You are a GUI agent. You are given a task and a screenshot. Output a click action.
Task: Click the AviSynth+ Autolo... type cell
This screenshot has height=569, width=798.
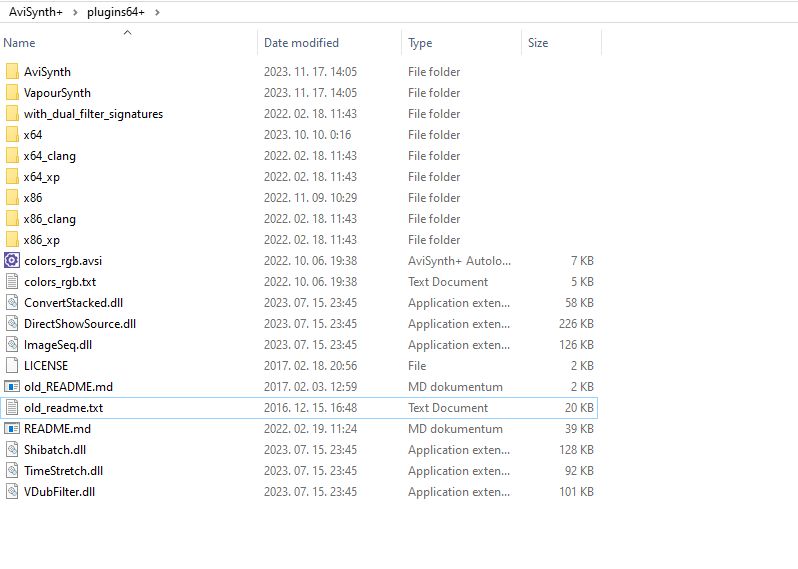[x=460, y=261]
